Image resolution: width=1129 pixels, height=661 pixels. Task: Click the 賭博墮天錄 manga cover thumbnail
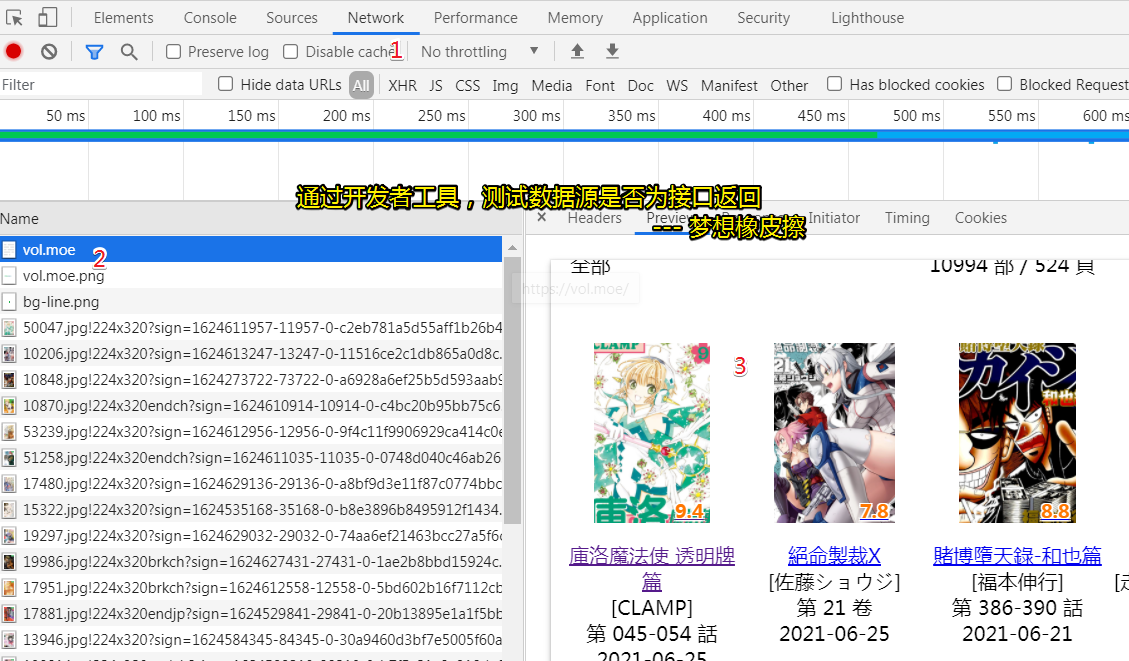(x=1017, y=433)
